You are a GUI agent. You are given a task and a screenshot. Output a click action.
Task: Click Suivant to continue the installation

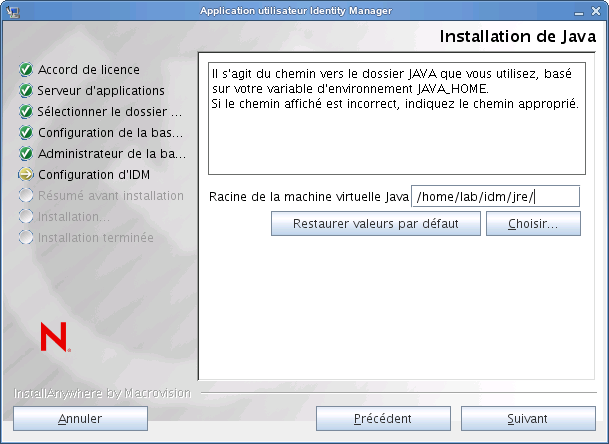(x=528, y=419)
